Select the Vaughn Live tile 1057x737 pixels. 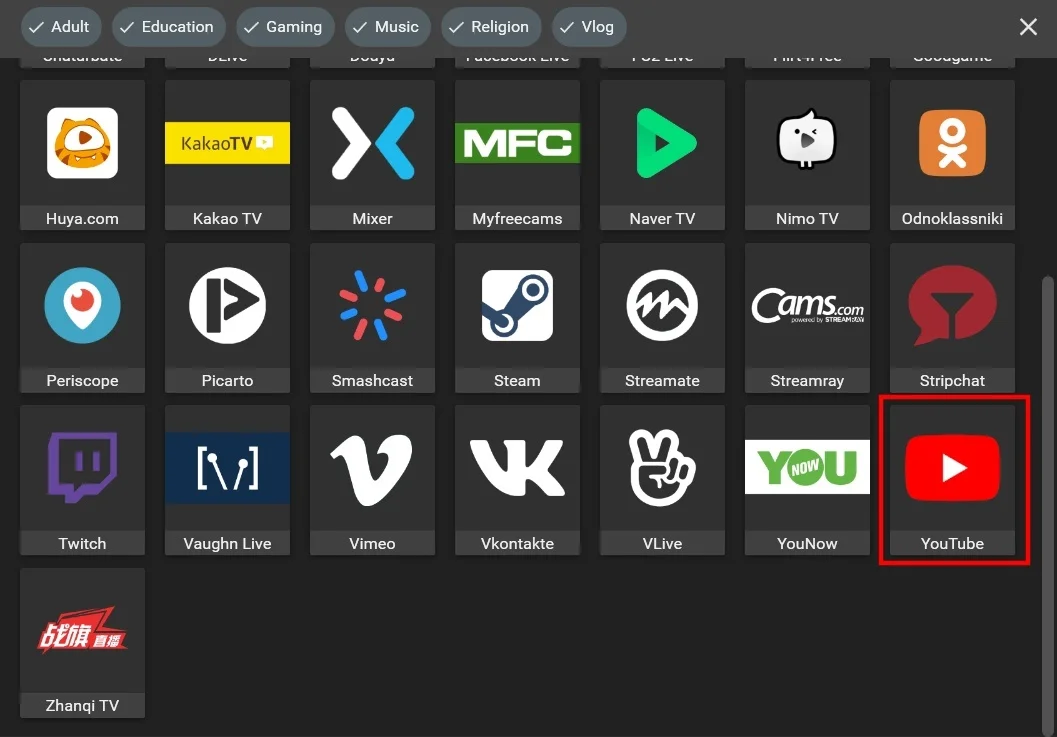coord(227,480)
